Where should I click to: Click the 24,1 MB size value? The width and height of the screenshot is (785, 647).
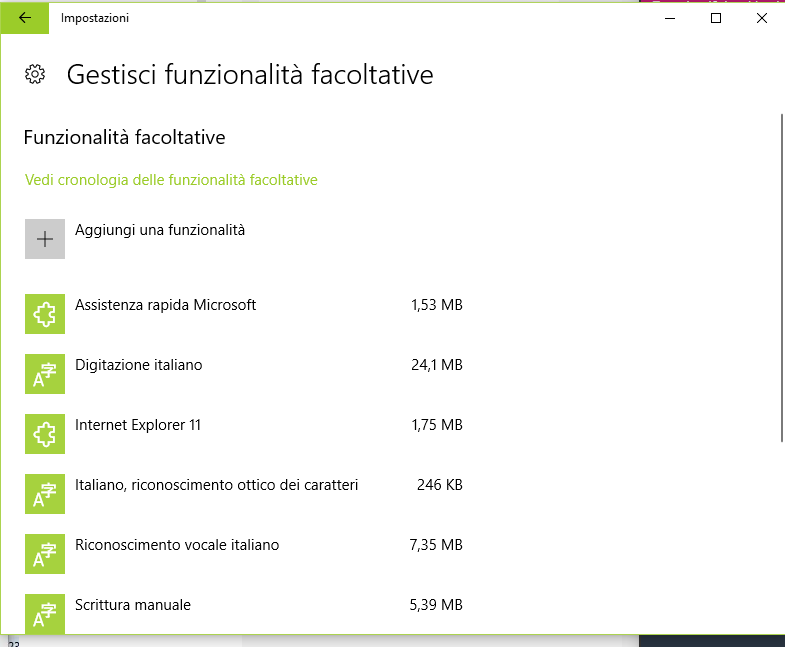(437, 365)
